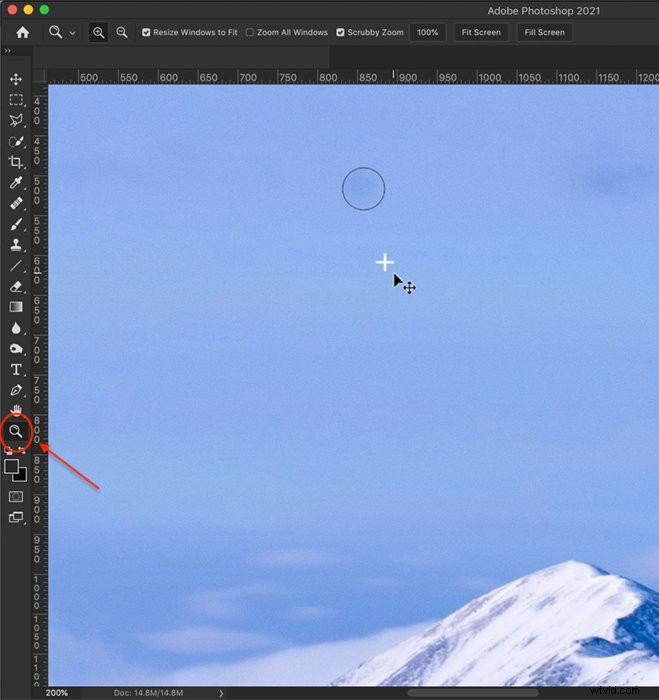Viewport: 659px width, 700px height.
Task: Select Zoom In mode in the options bar
Action: pyautogui.click(x=98, y=33)
